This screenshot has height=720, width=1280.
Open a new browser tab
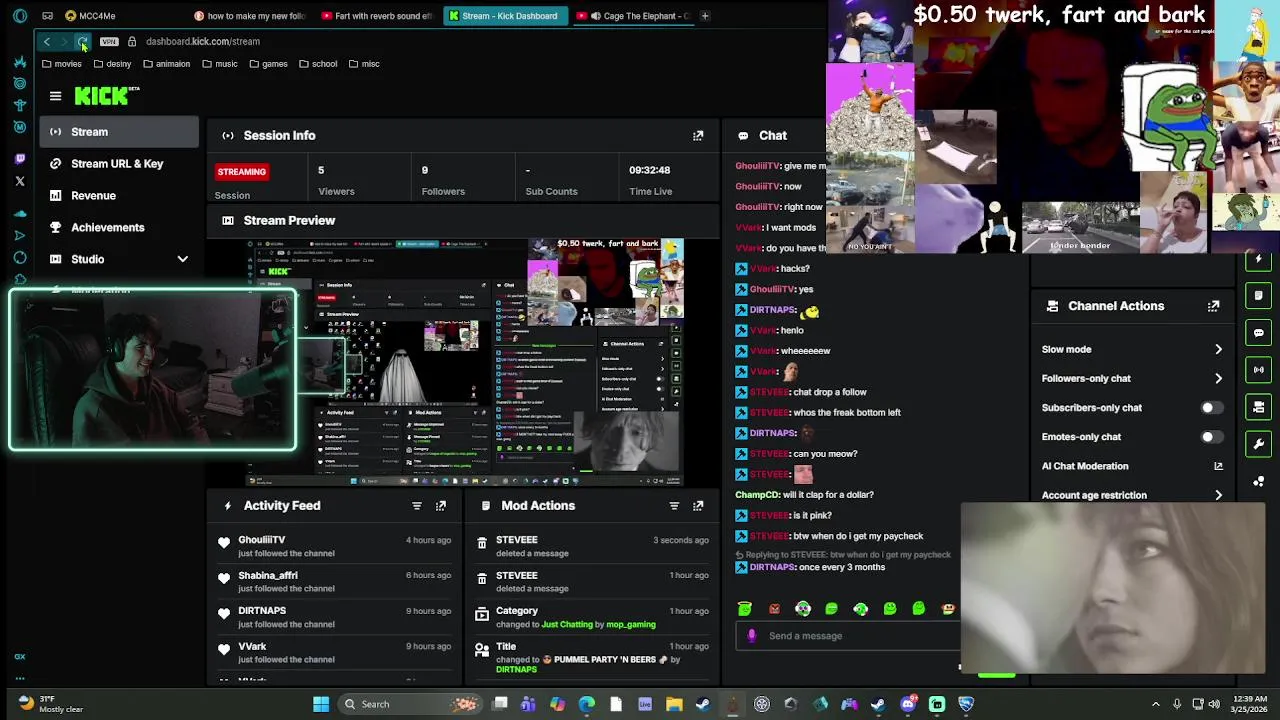705,16
